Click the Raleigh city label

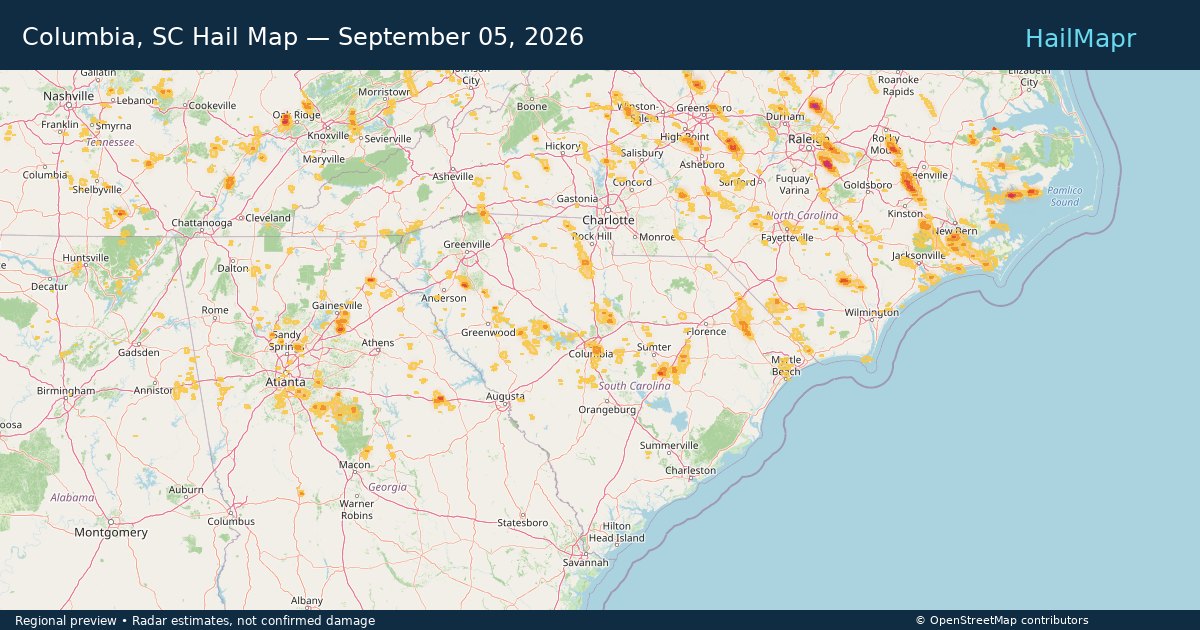point(808,139)
